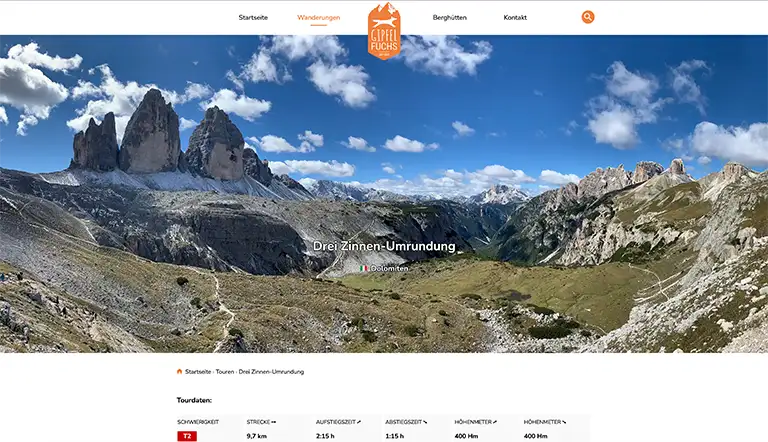Navigate to Berghütten in the top menu
Viewport: 768px width, 442px height.
450,17
